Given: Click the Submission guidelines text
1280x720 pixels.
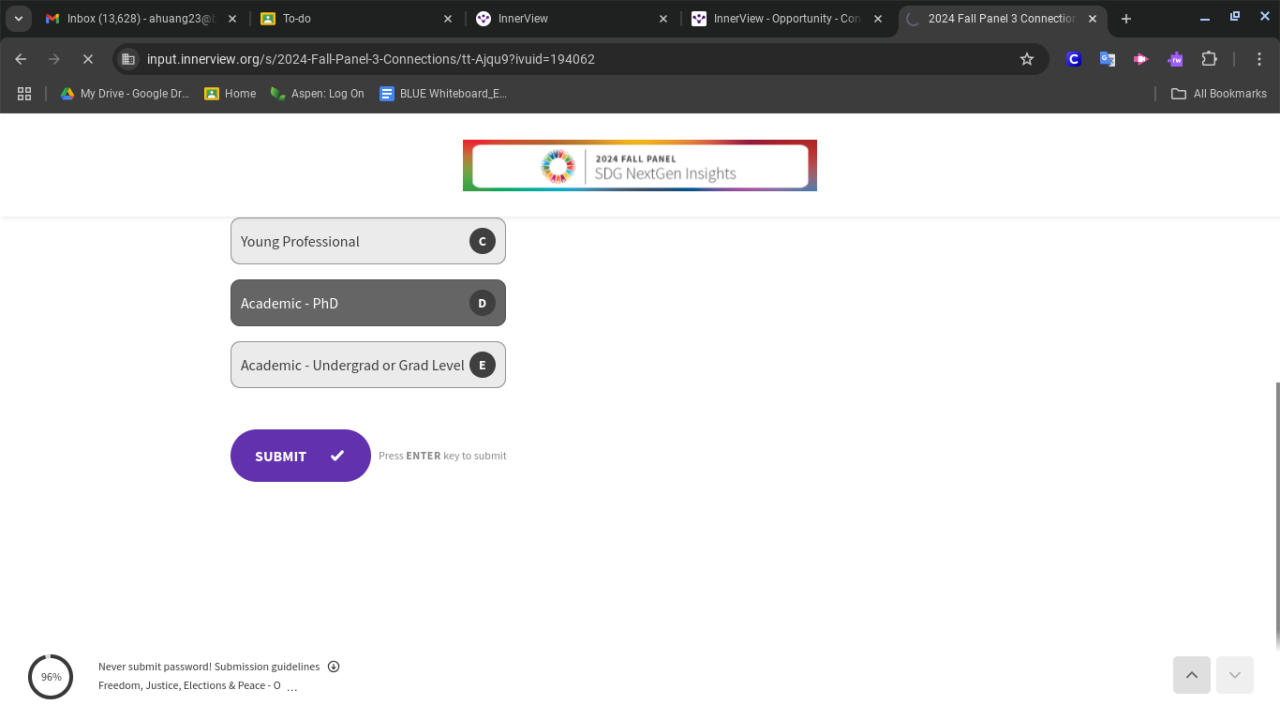Looking at the screenshot, I should tap(267, 667).
